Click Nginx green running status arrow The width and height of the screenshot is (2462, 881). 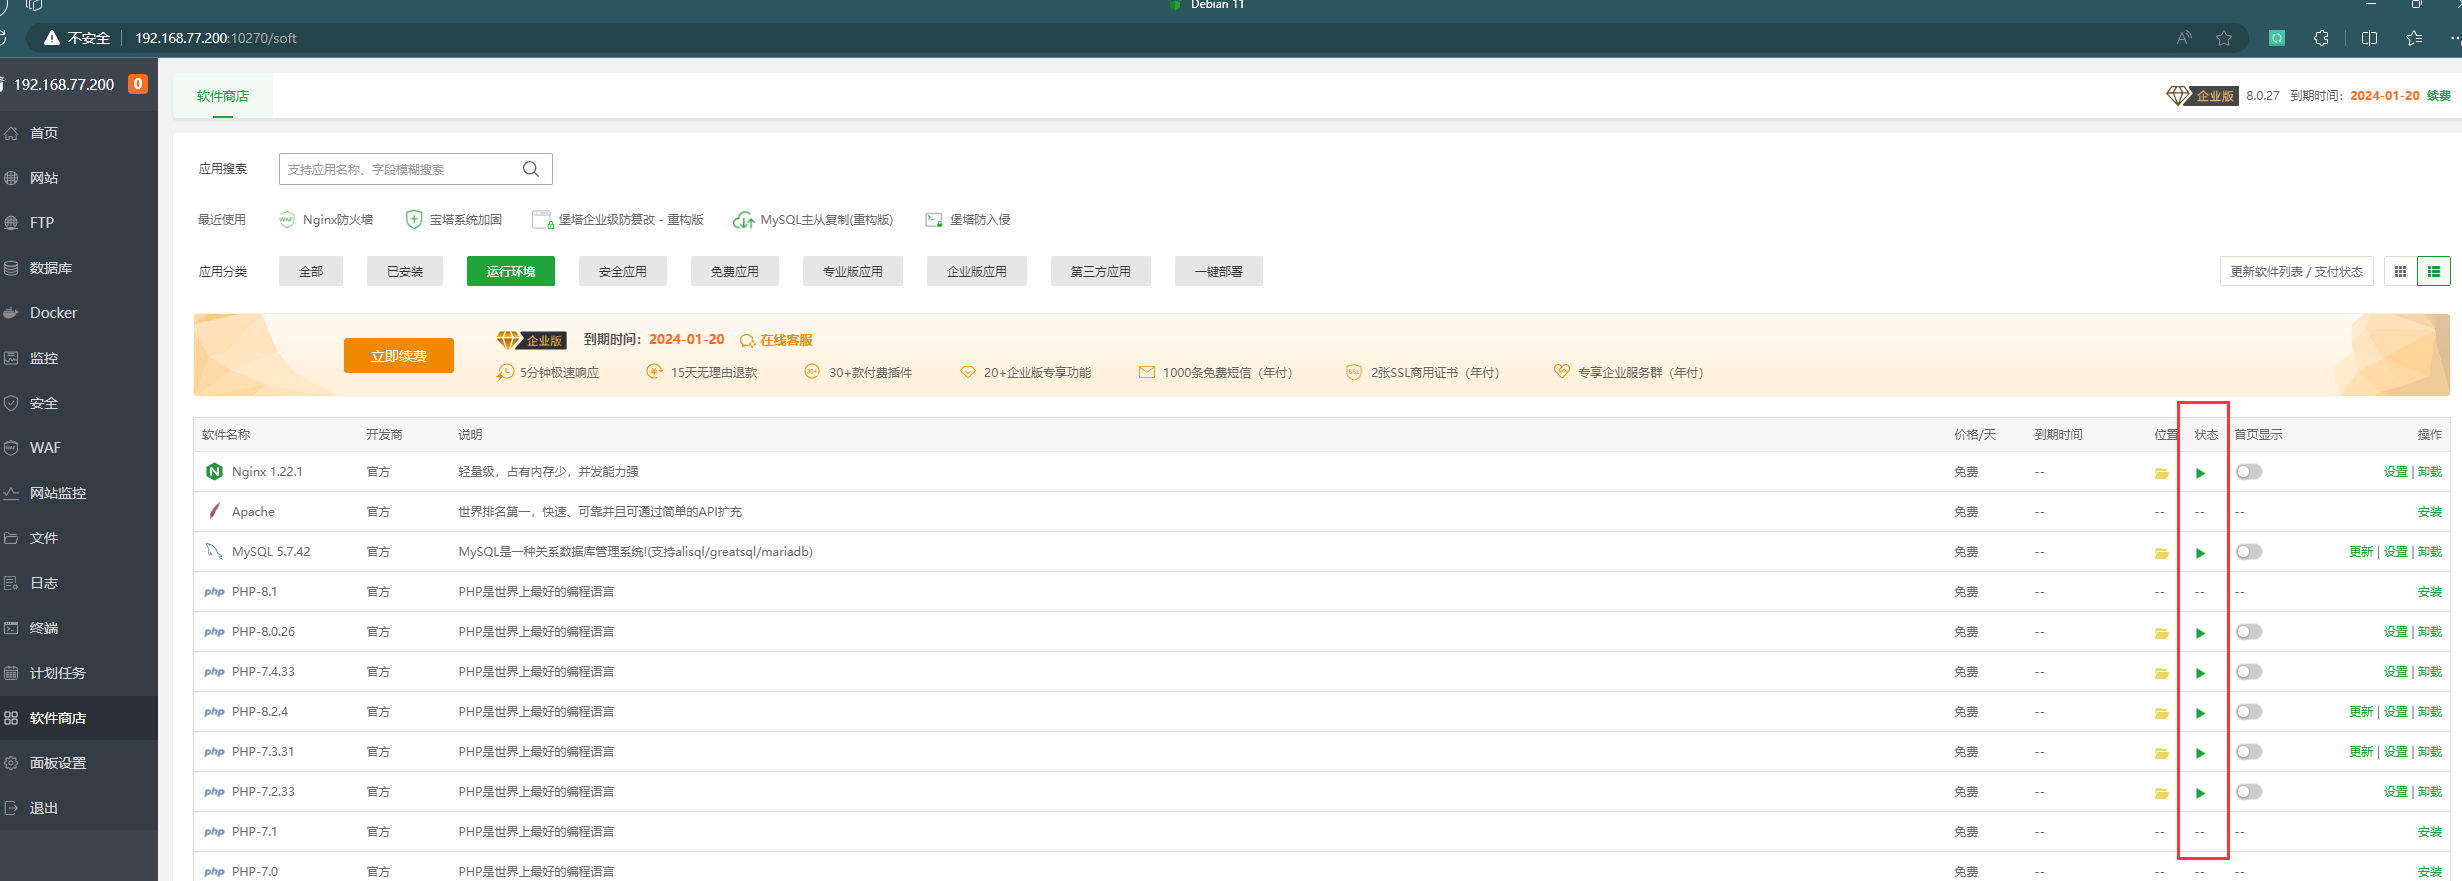(2200, 473)
